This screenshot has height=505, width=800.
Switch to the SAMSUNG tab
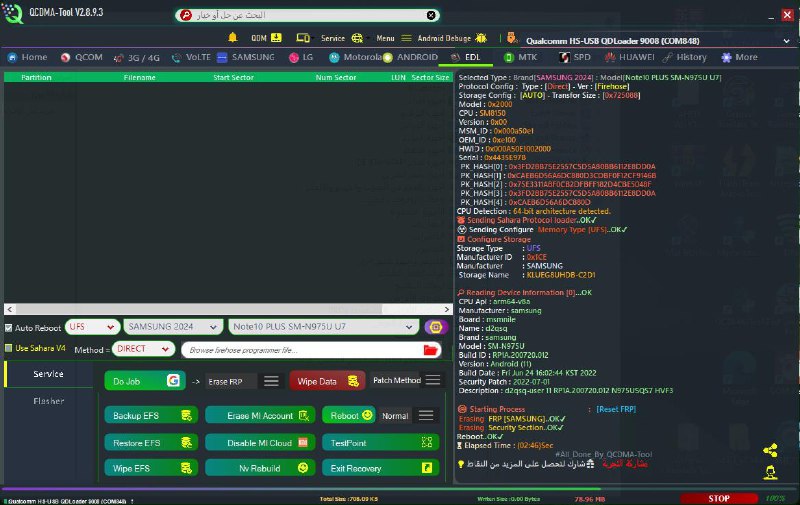246,57
